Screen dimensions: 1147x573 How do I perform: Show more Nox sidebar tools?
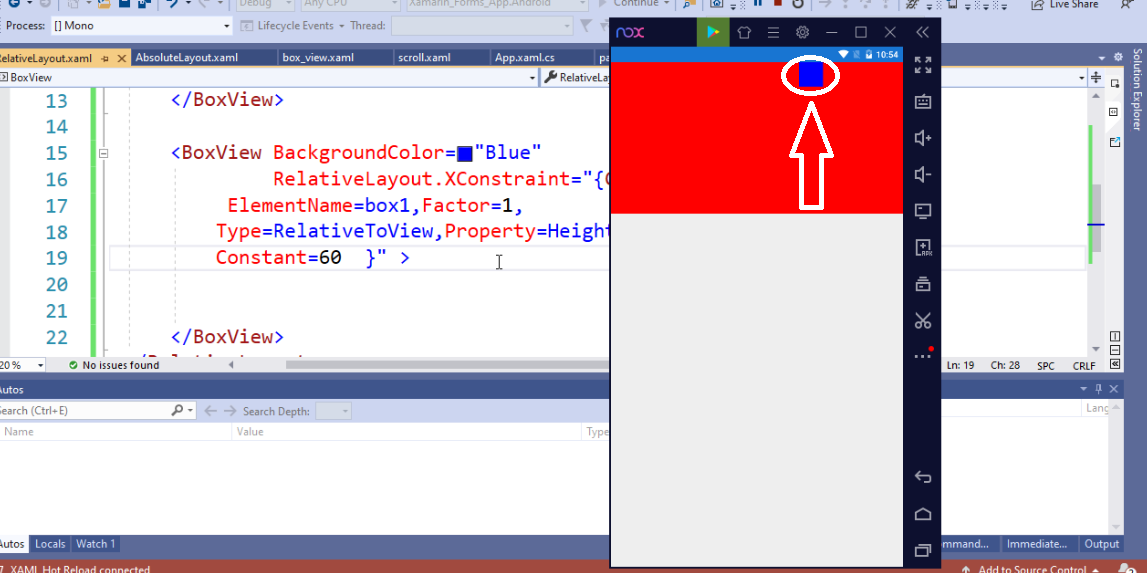click(x=923, y=356)
